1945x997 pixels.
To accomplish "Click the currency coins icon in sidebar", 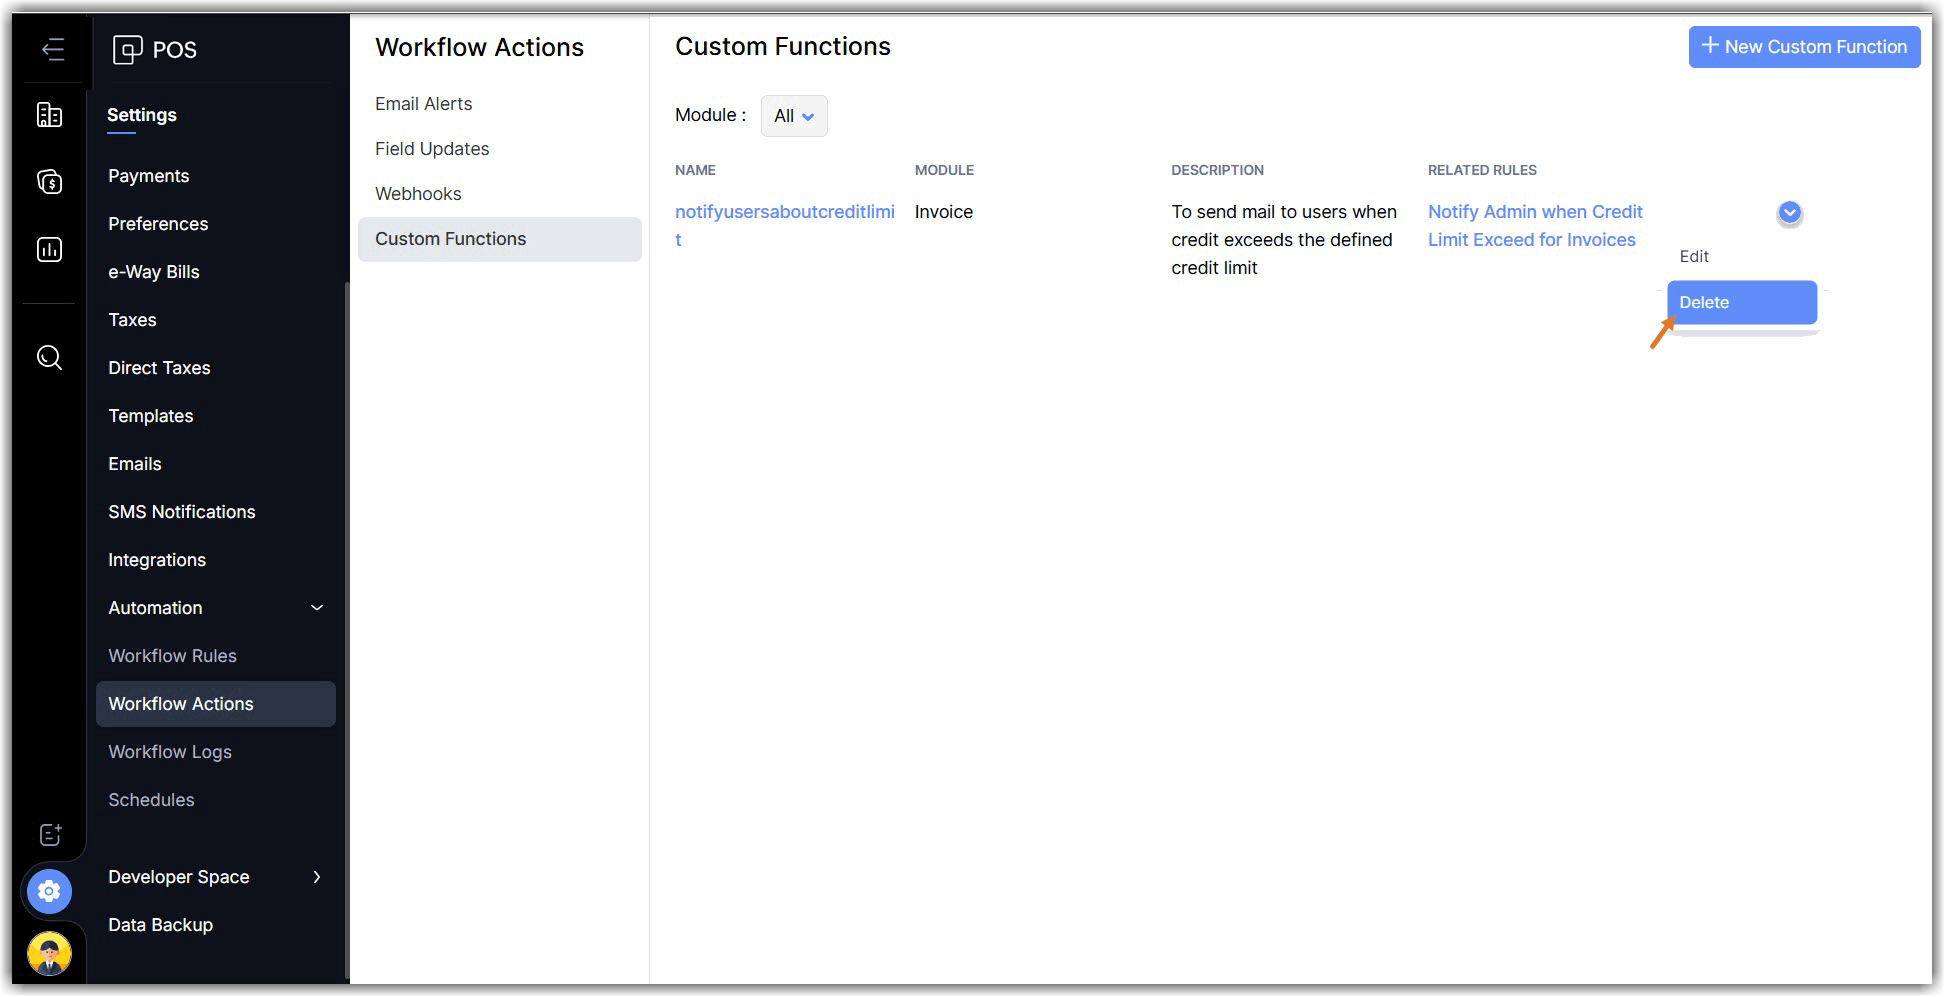I will point(49,182).
